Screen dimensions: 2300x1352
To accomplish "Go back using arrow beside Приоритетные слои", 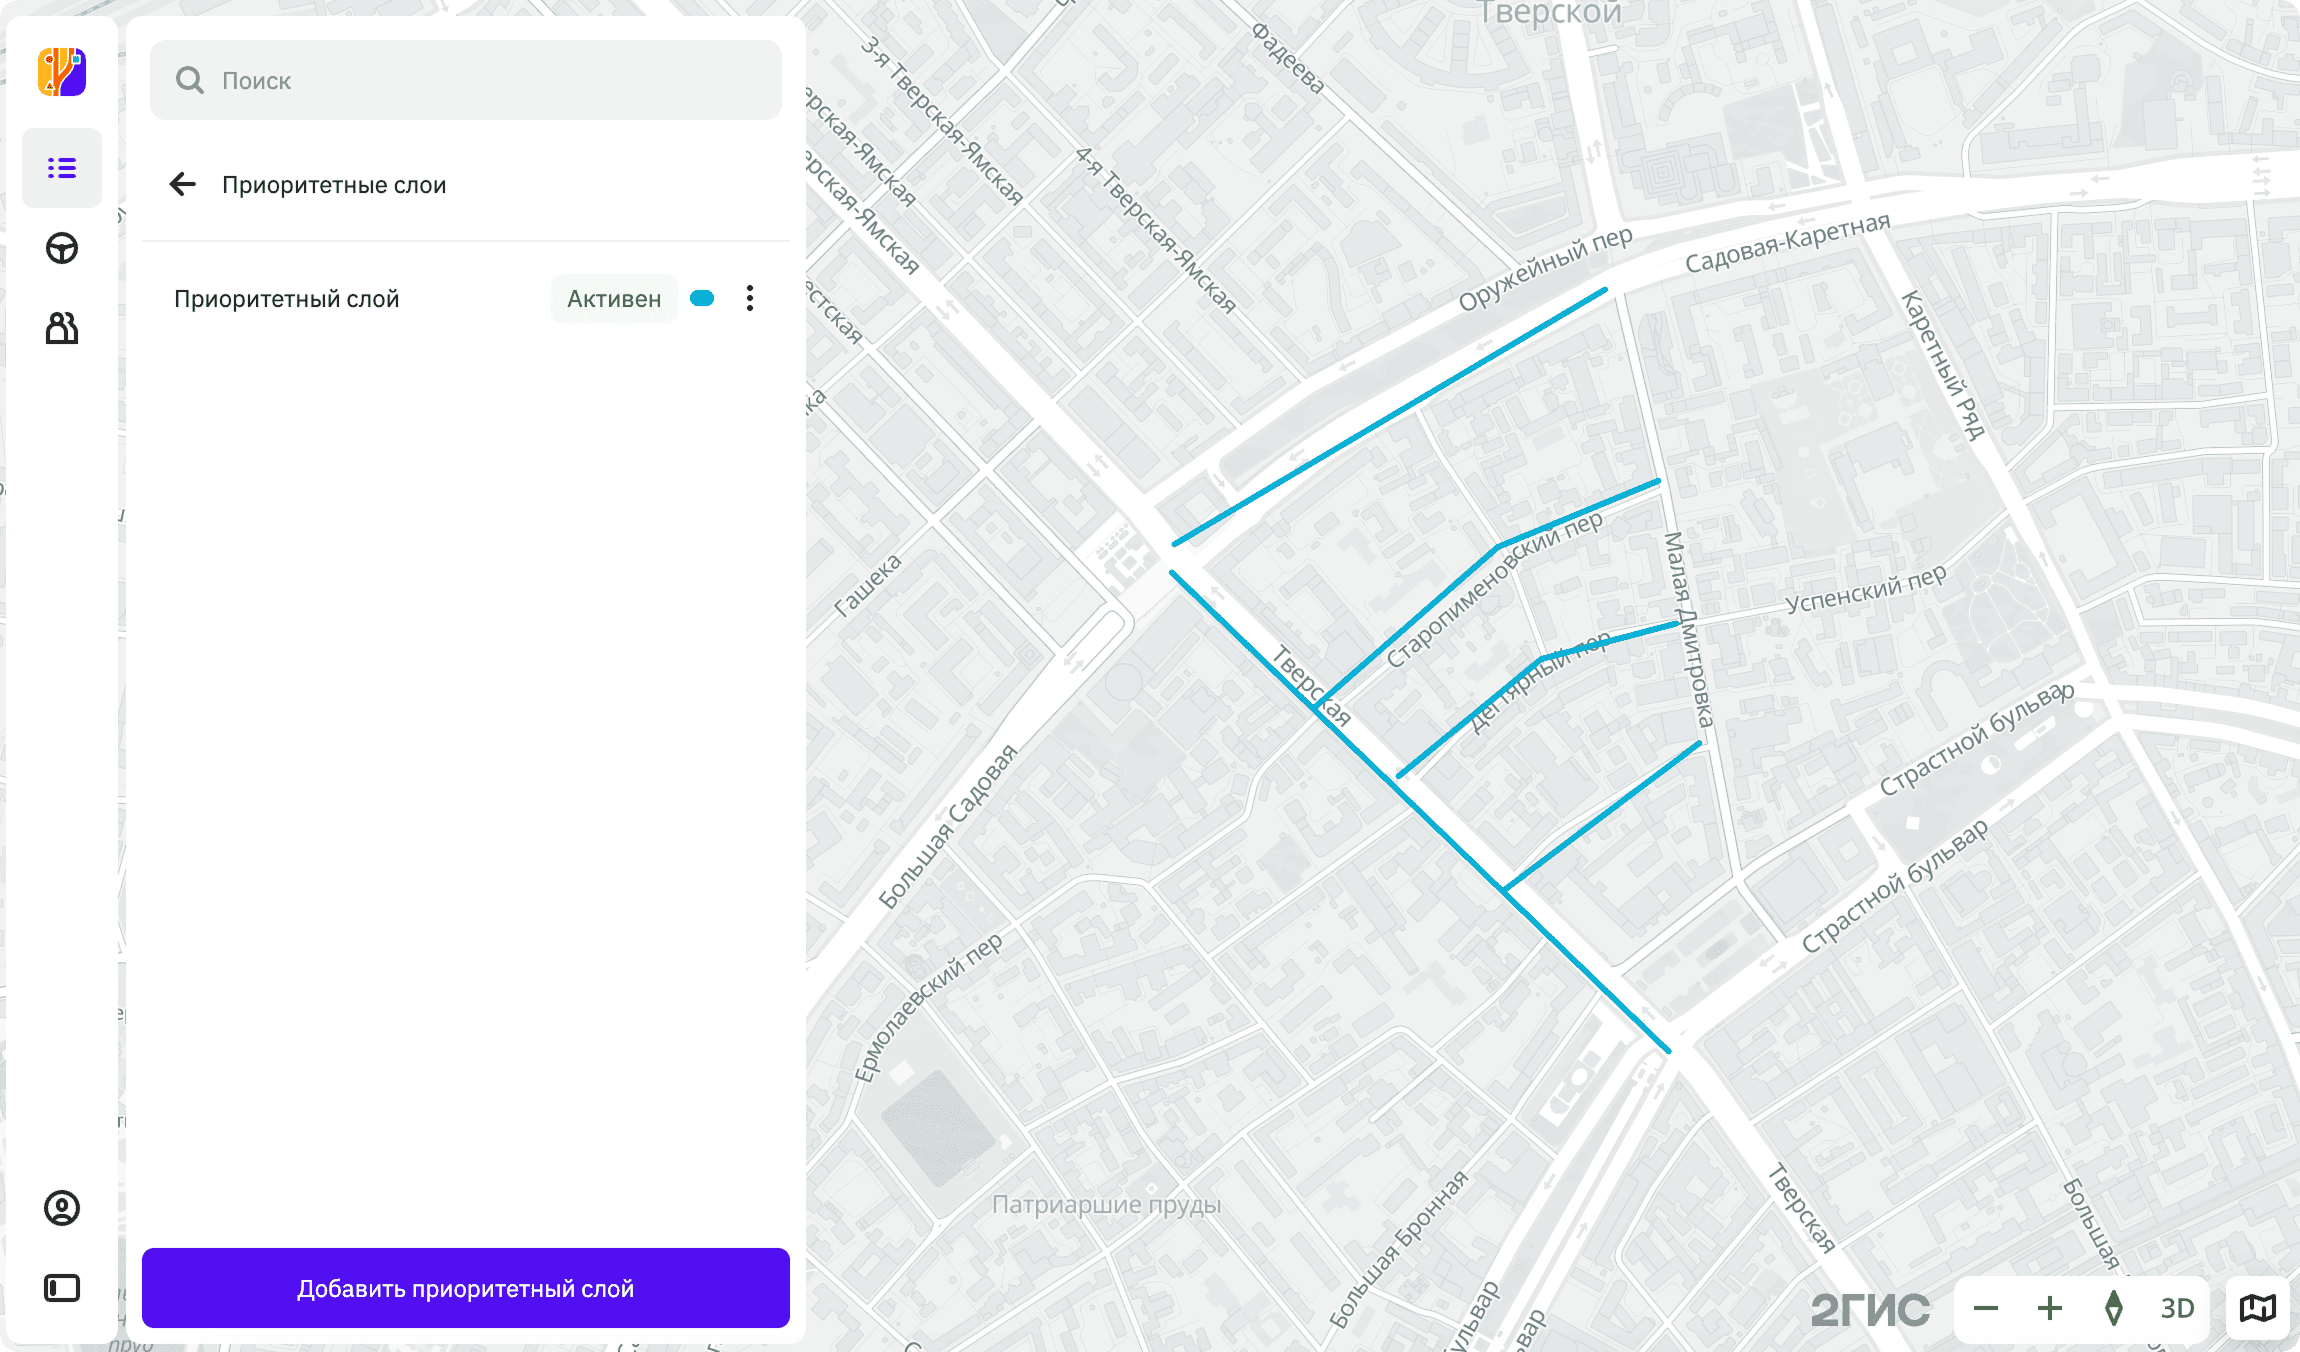I will click(183, 184).
